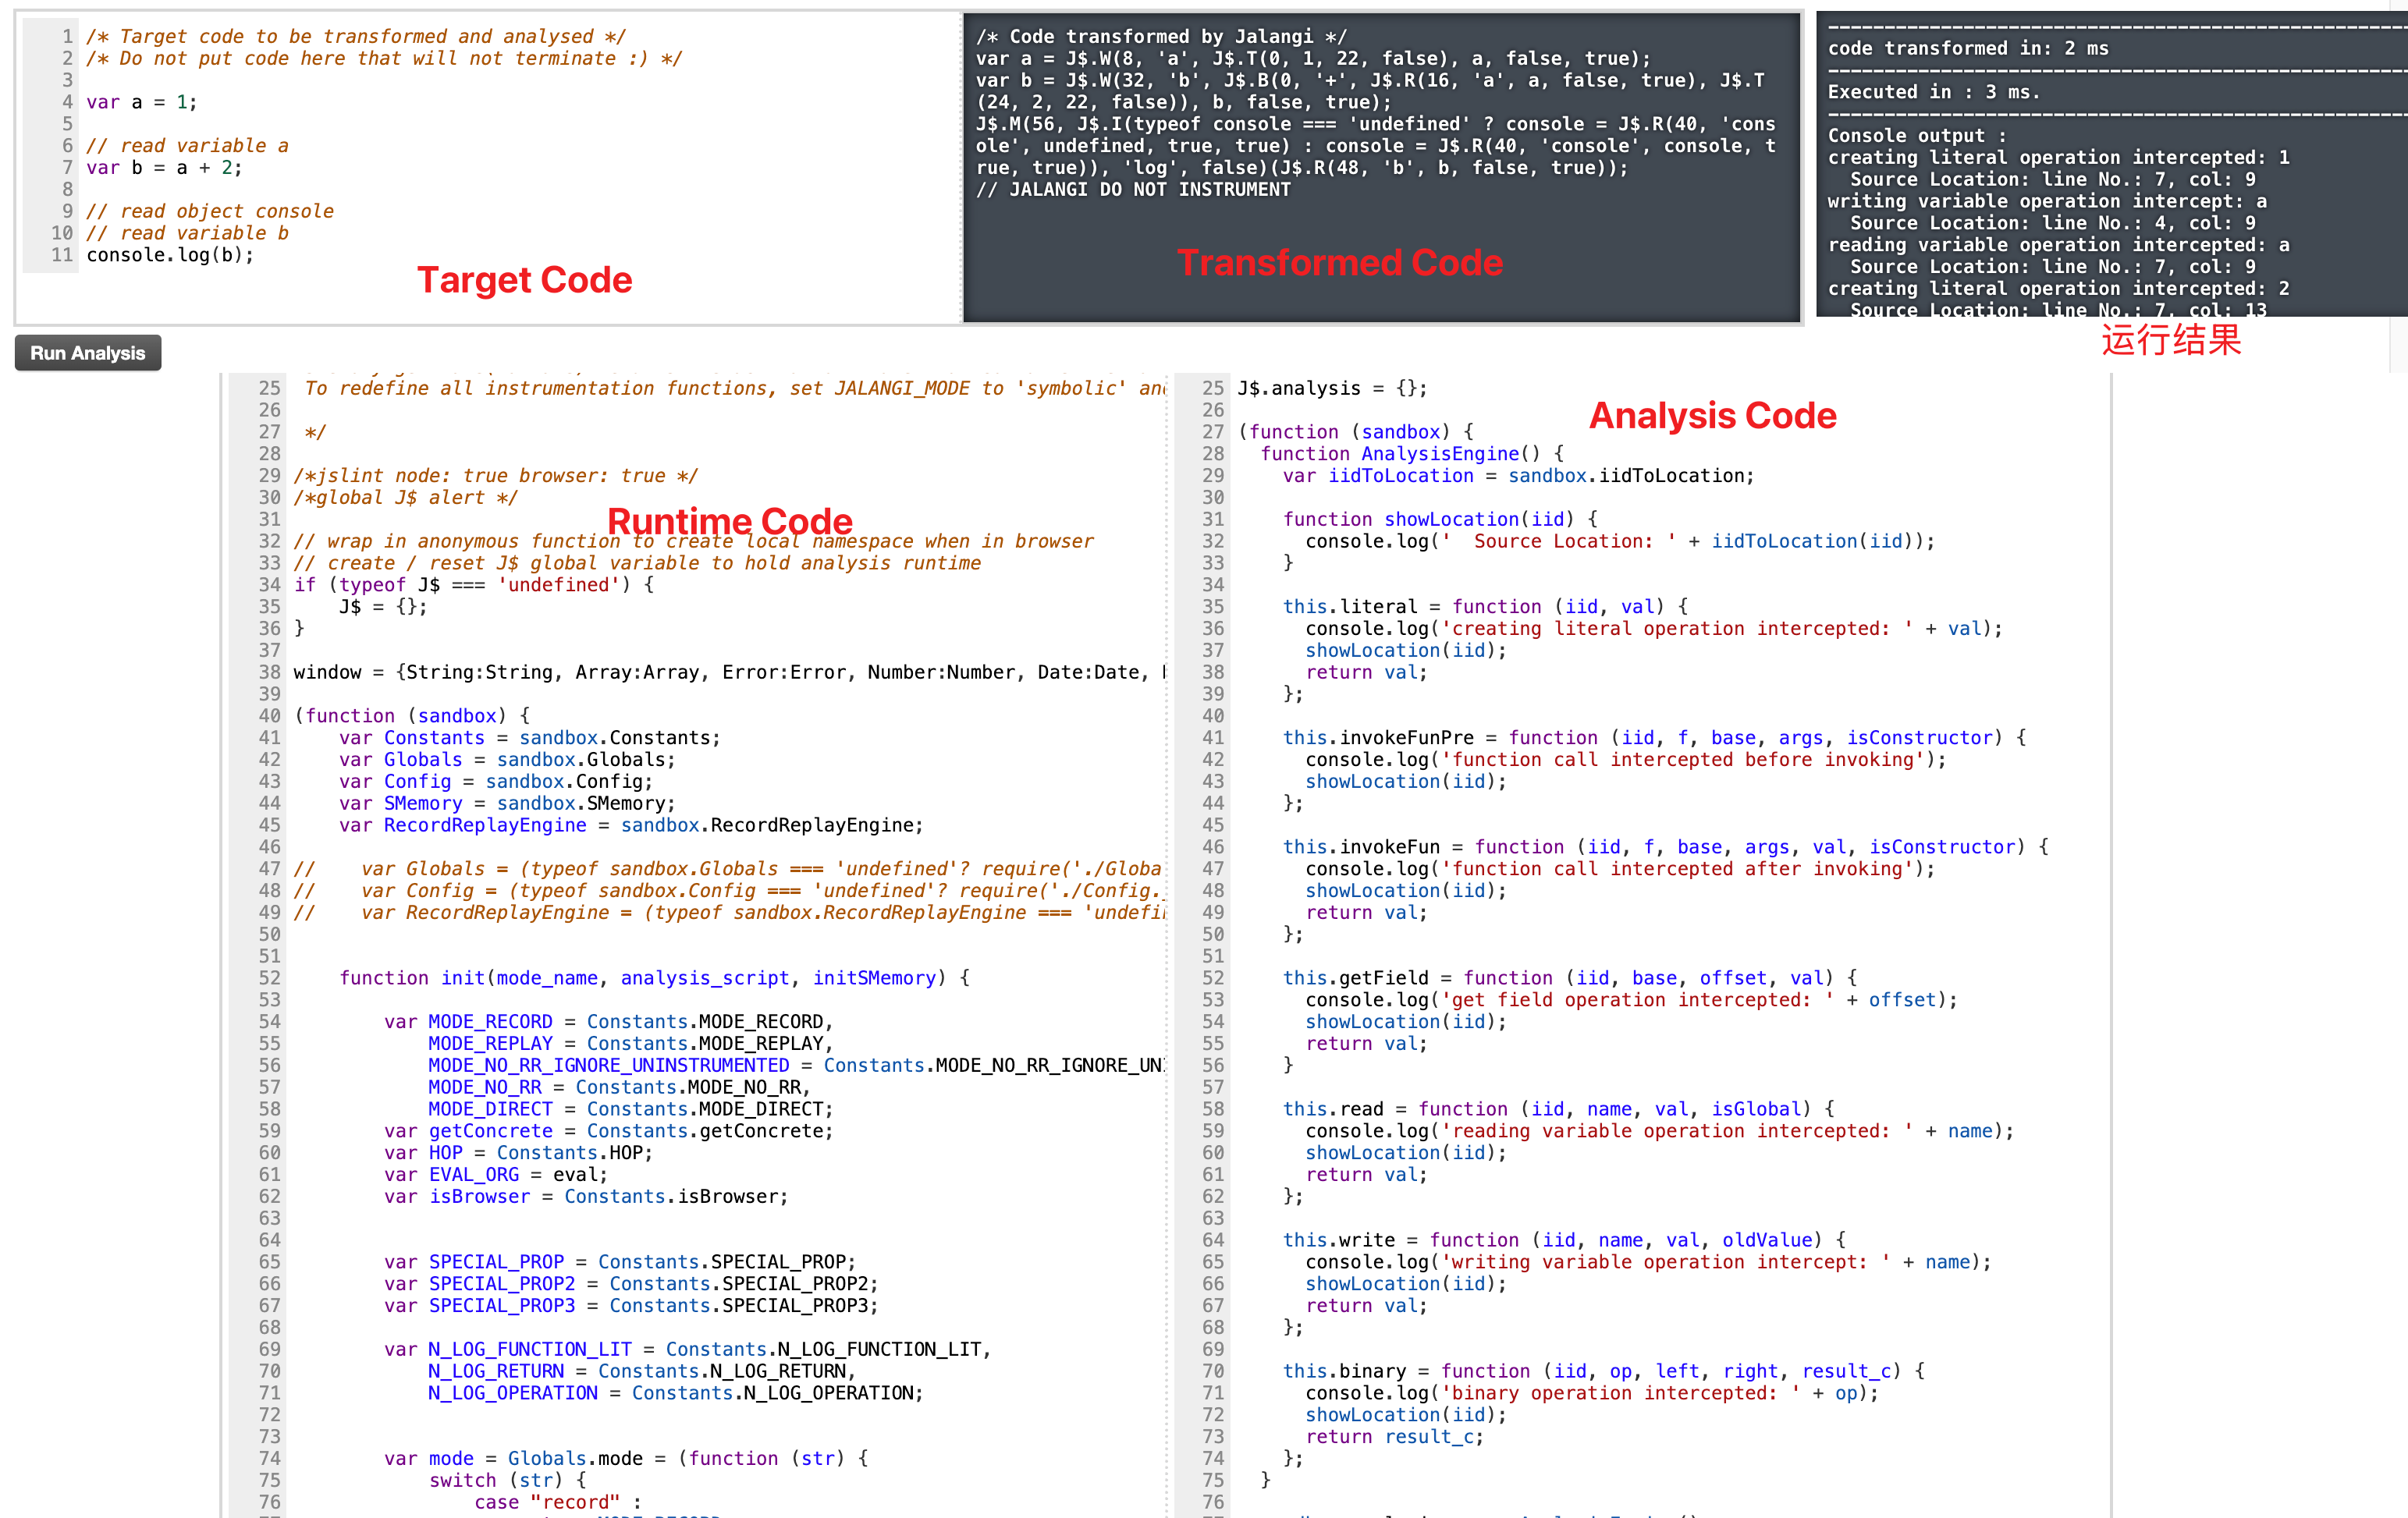Screen dimensions: 2408x1518
Task: Click the 'this.literal = function' line
Action: (1485, 607)
